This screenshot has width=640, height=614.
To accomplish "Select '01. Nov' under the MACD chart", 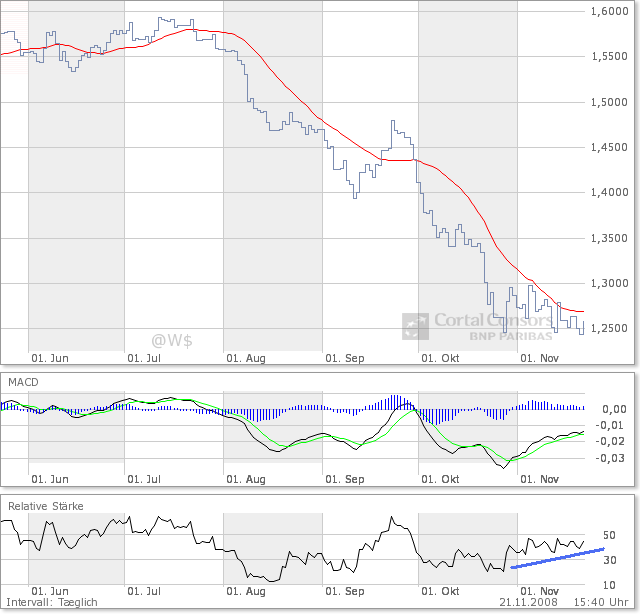I will 539,479.
